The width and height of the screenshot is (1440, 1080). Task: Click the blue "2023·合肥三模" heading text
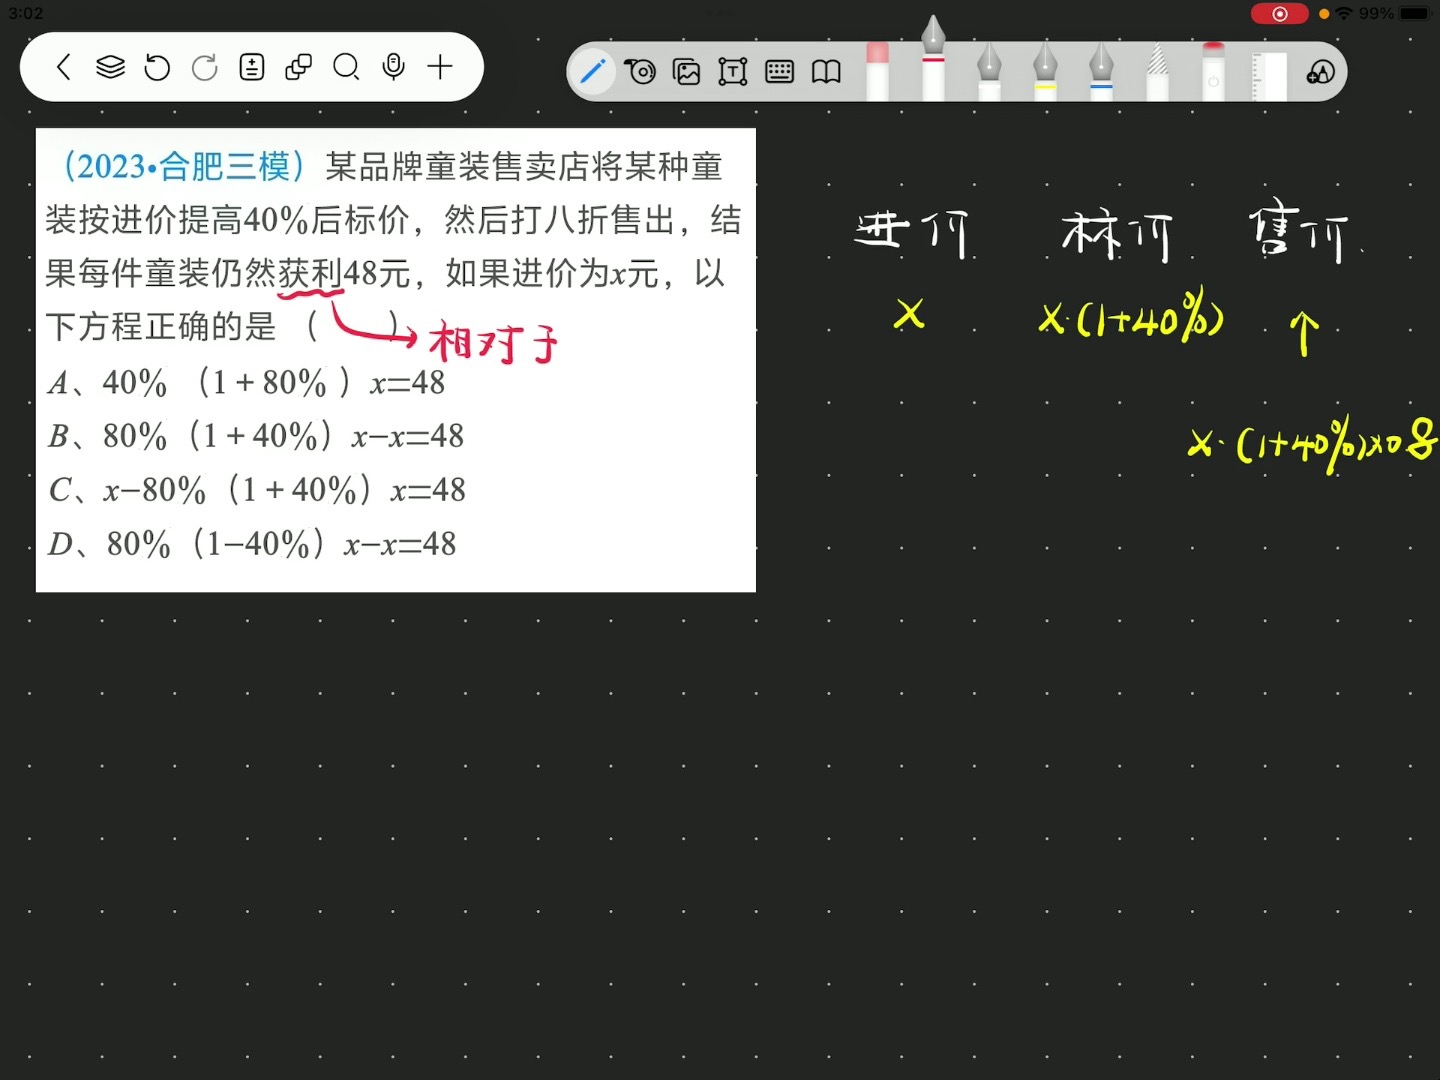[184, 166]
